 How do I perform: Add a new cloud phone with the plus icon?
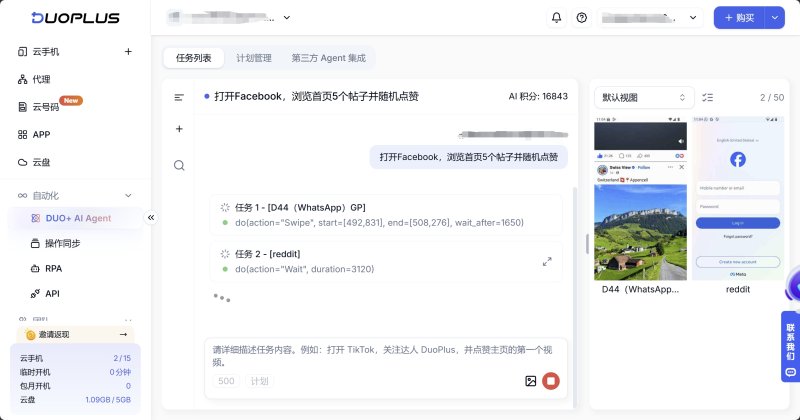128,52
